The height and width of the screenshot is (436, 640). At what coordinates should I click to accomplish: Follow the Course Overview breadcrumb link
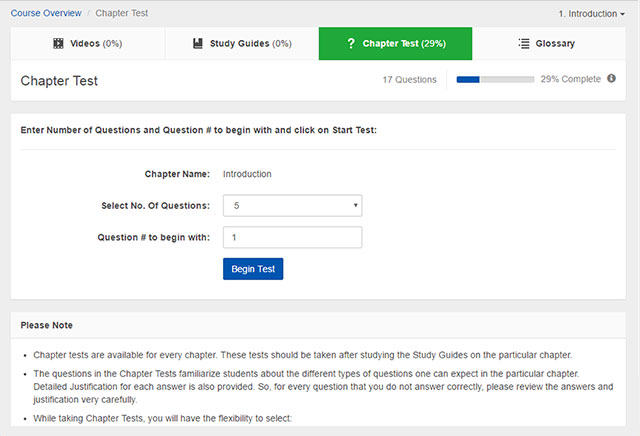pyautogui.click(x=47, y=15)
